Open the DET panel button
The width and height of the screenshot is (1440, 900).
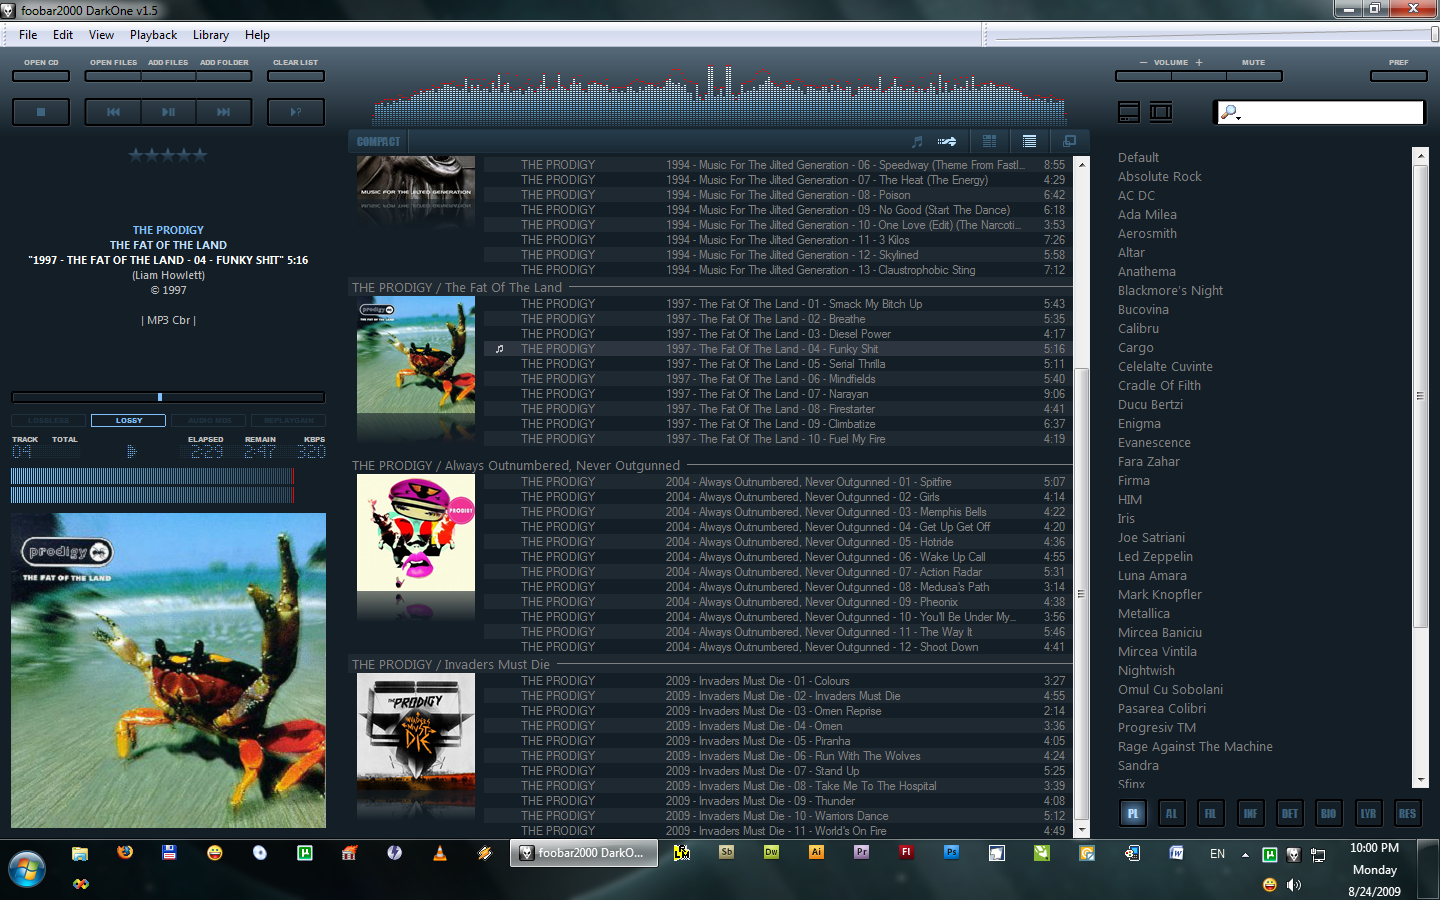pos(1290,813)
